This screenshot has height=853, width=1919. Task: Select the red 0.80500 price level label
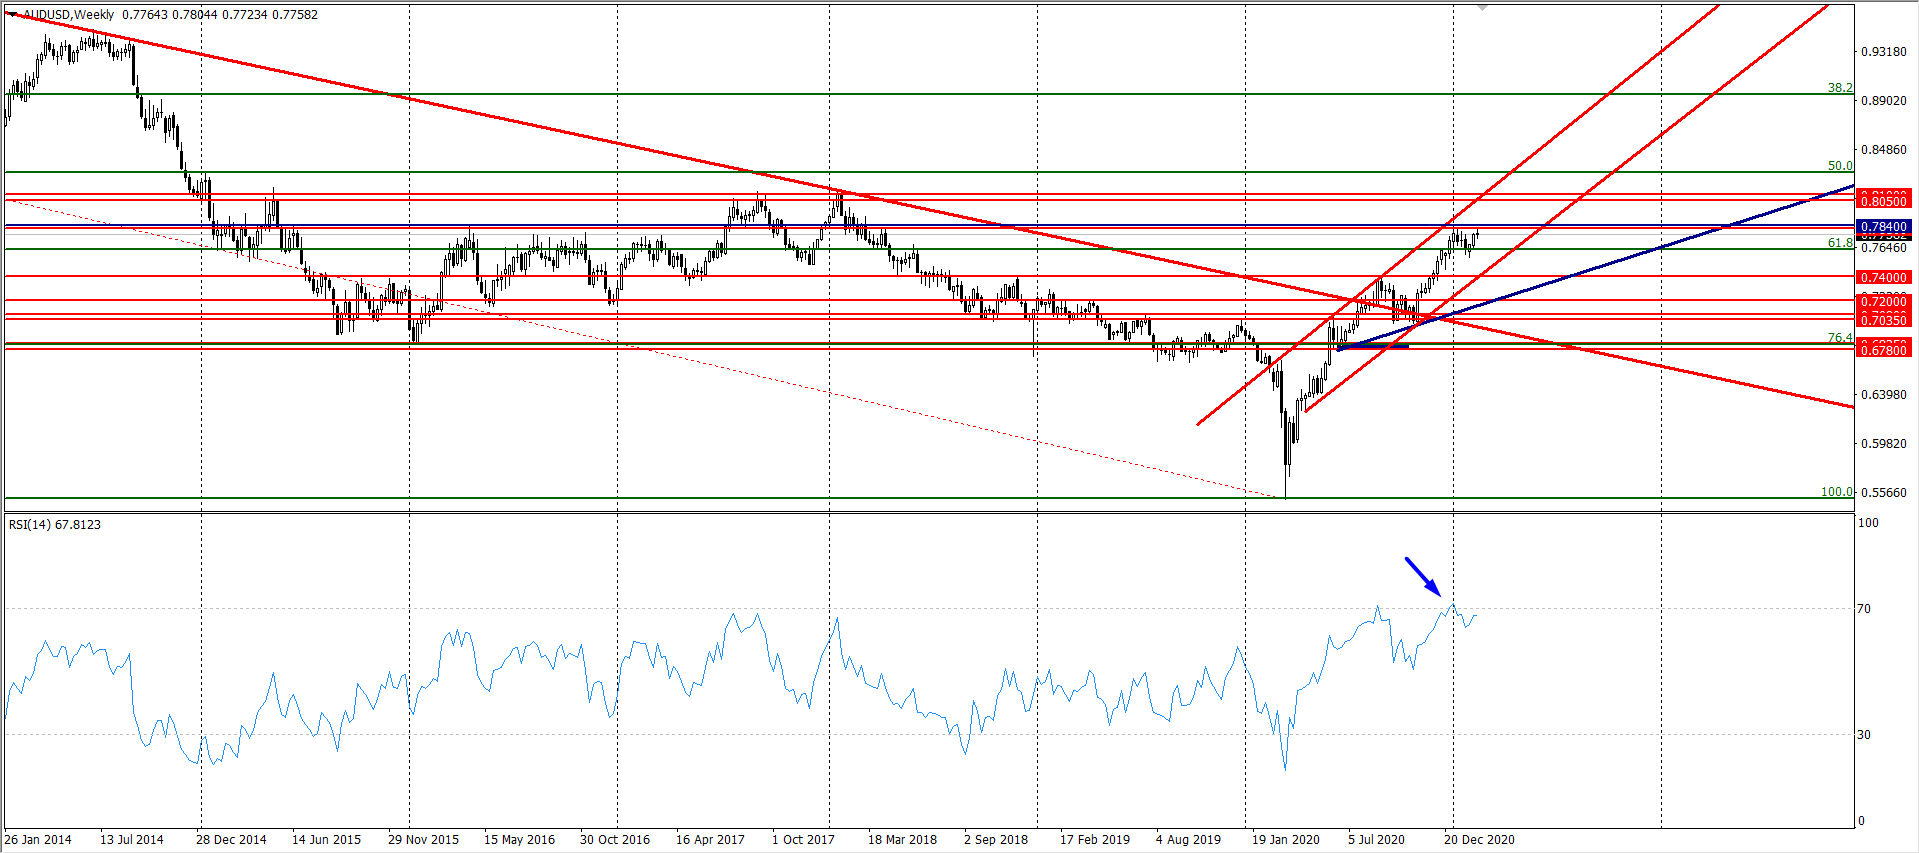(1883, 201)
